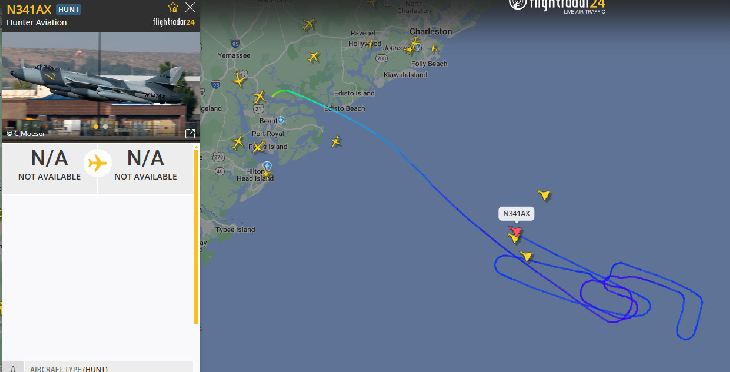
Task: Click the Hunter Aviation operator name
Action: 37,22
